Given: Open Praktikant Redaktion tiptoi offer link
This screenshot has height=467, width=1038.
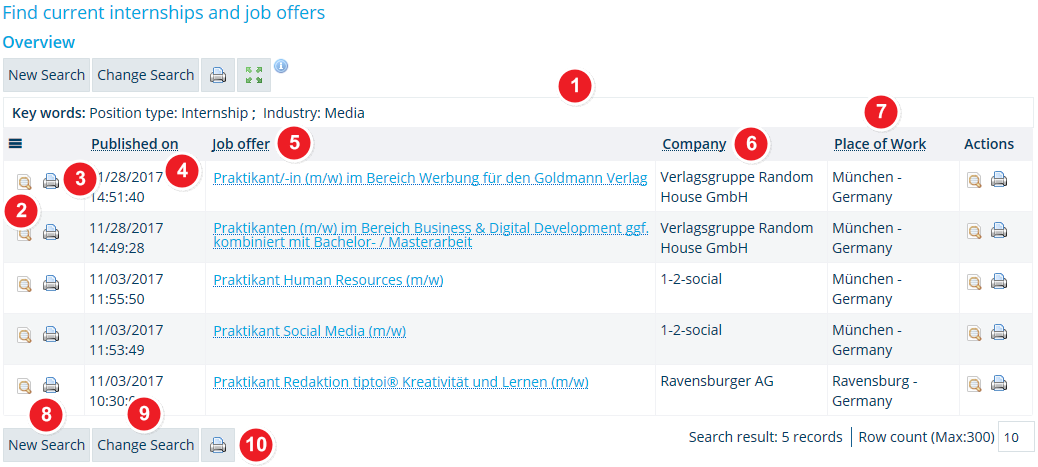Looking at the screenshot, I should [401, 382].
